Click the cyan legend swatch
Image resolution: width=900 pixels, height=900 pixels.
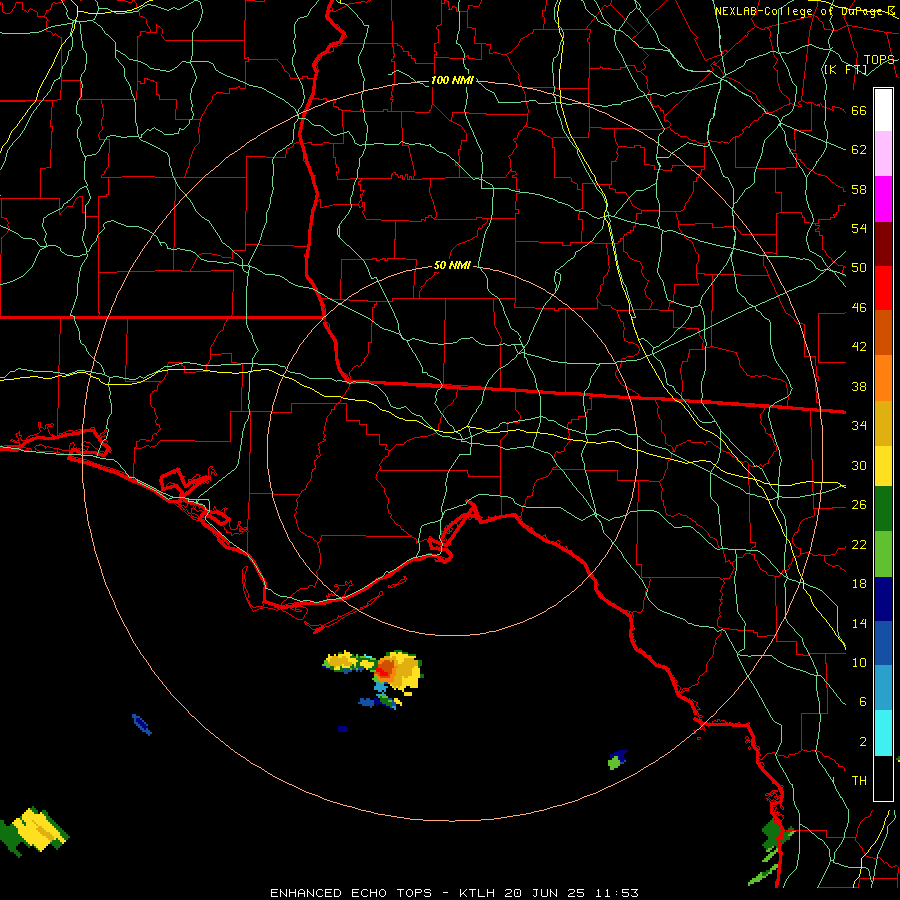pos(883,733)
